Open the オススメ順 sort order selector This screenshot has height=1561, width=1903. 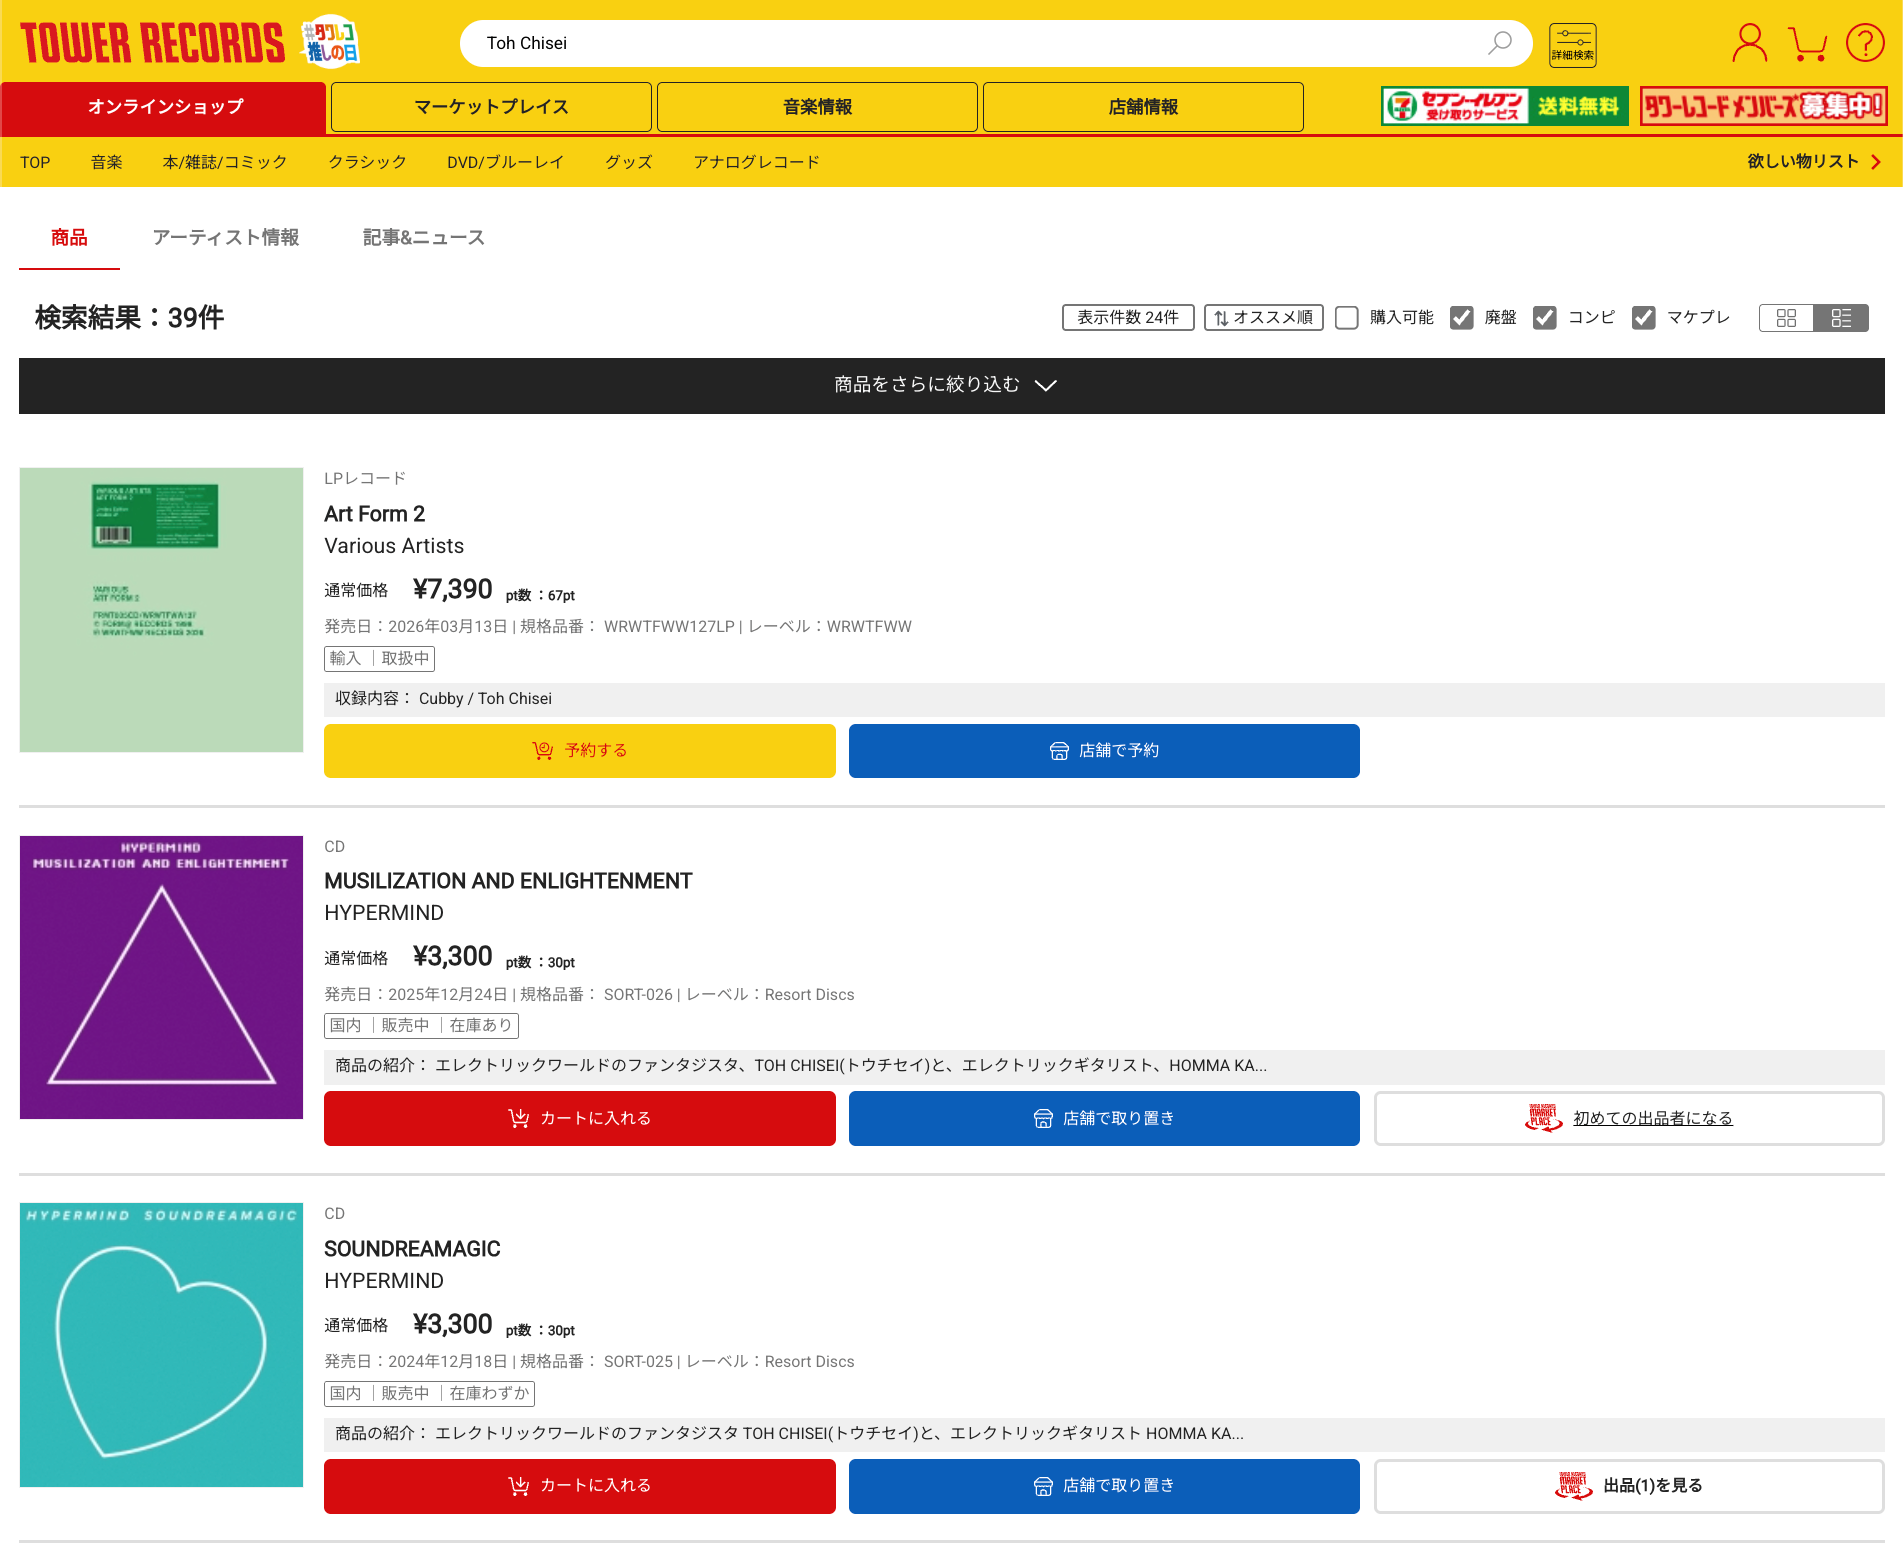(x=1263, y=317)
